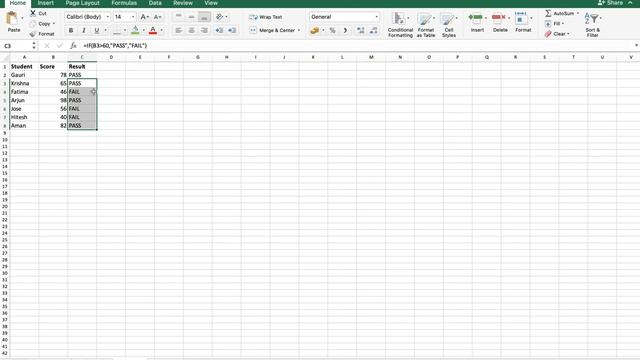Toggle bold formatting
The image size is (640, 360).
[x=71, y=30]
